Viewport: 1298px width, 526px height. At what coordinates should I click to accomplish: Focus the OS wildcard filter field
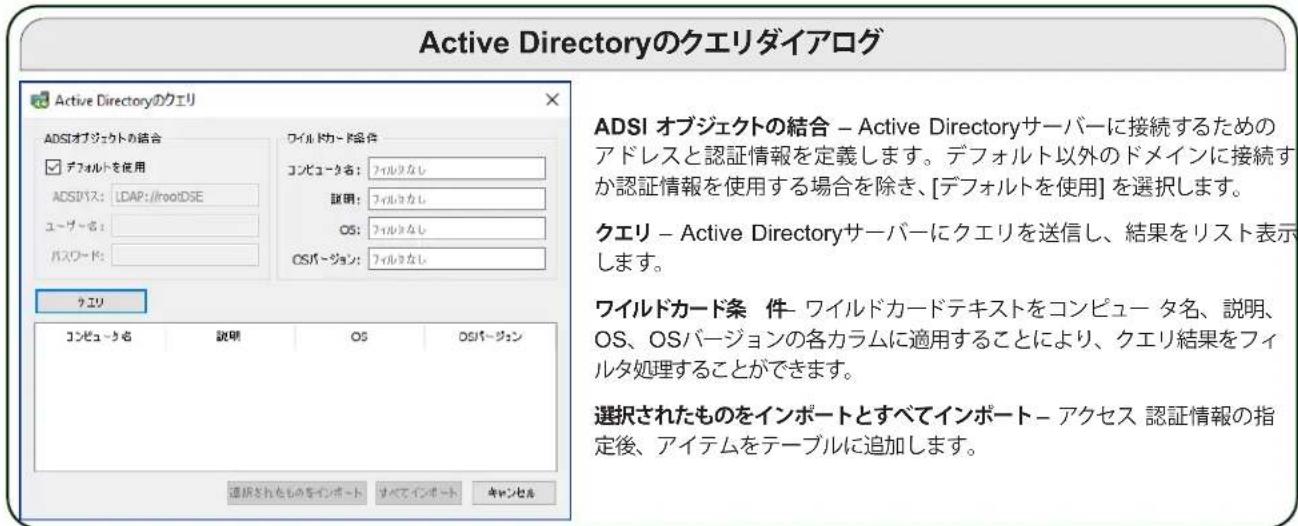point(457,228)
